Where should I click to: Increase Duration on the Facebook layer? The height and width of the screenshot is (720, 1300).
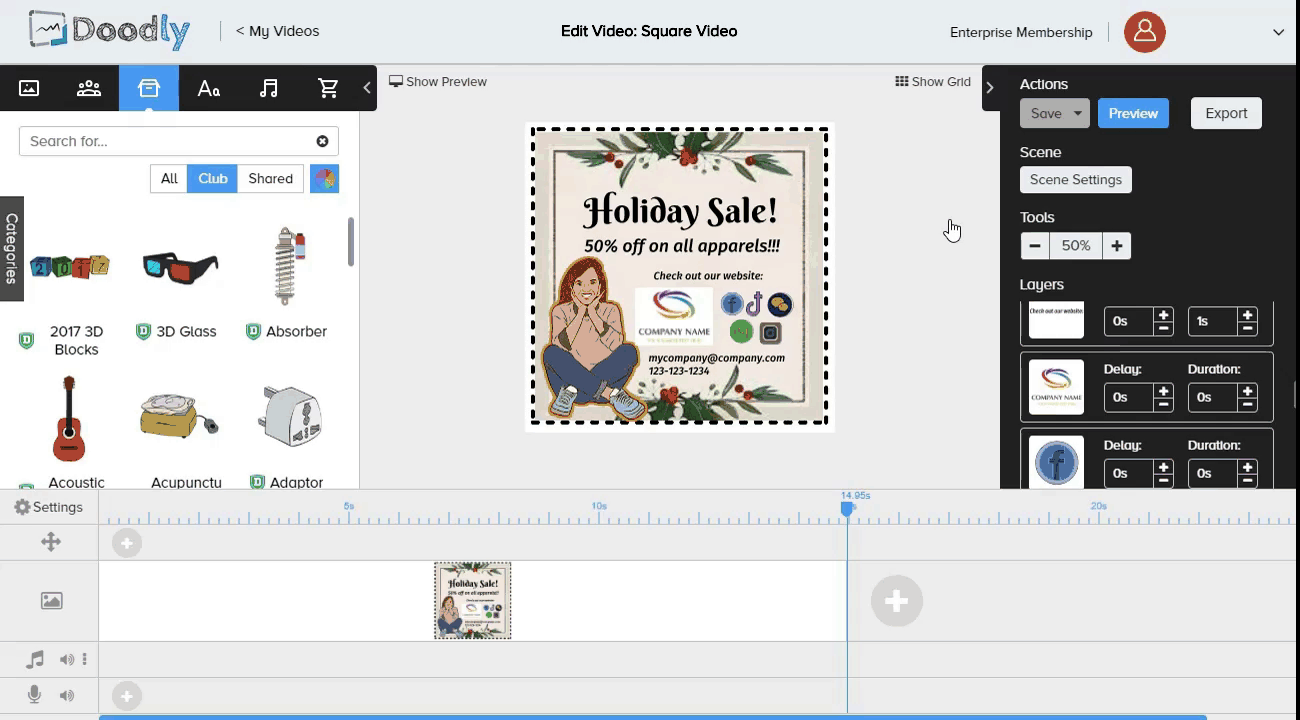[x=1247, y=467]
